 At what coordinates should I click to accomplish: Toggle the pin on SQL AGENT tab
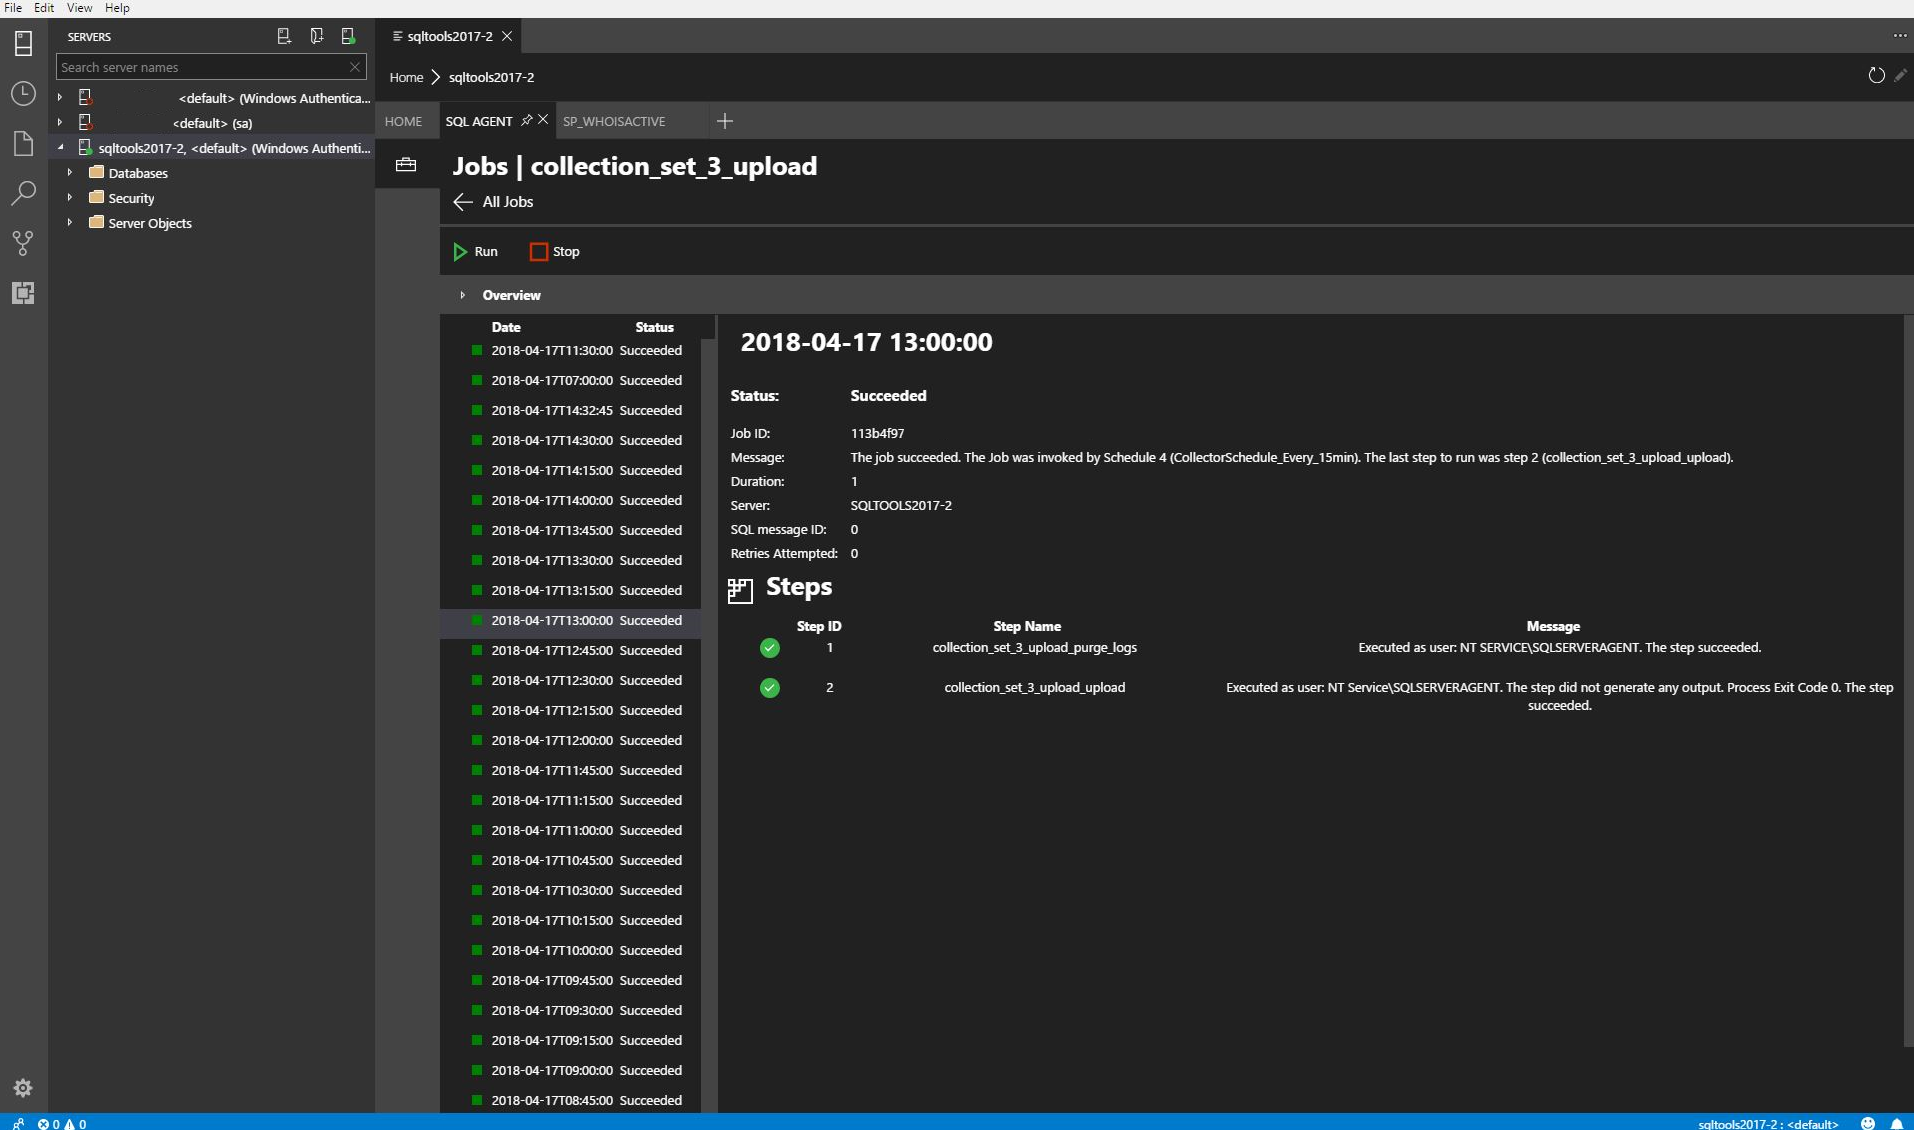[x=527, y=120]
